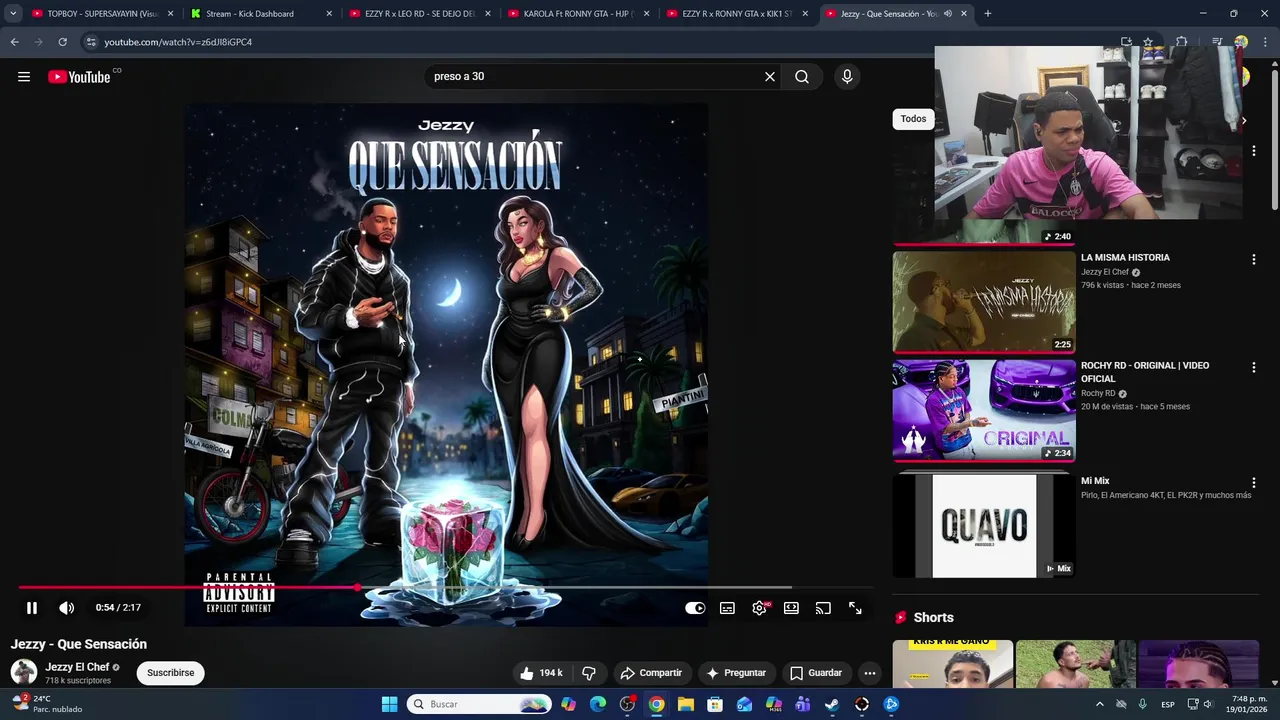Switch to EZZY R x LEO RD tab
The width and height of the screenshot is (1280, 720).
420,14
